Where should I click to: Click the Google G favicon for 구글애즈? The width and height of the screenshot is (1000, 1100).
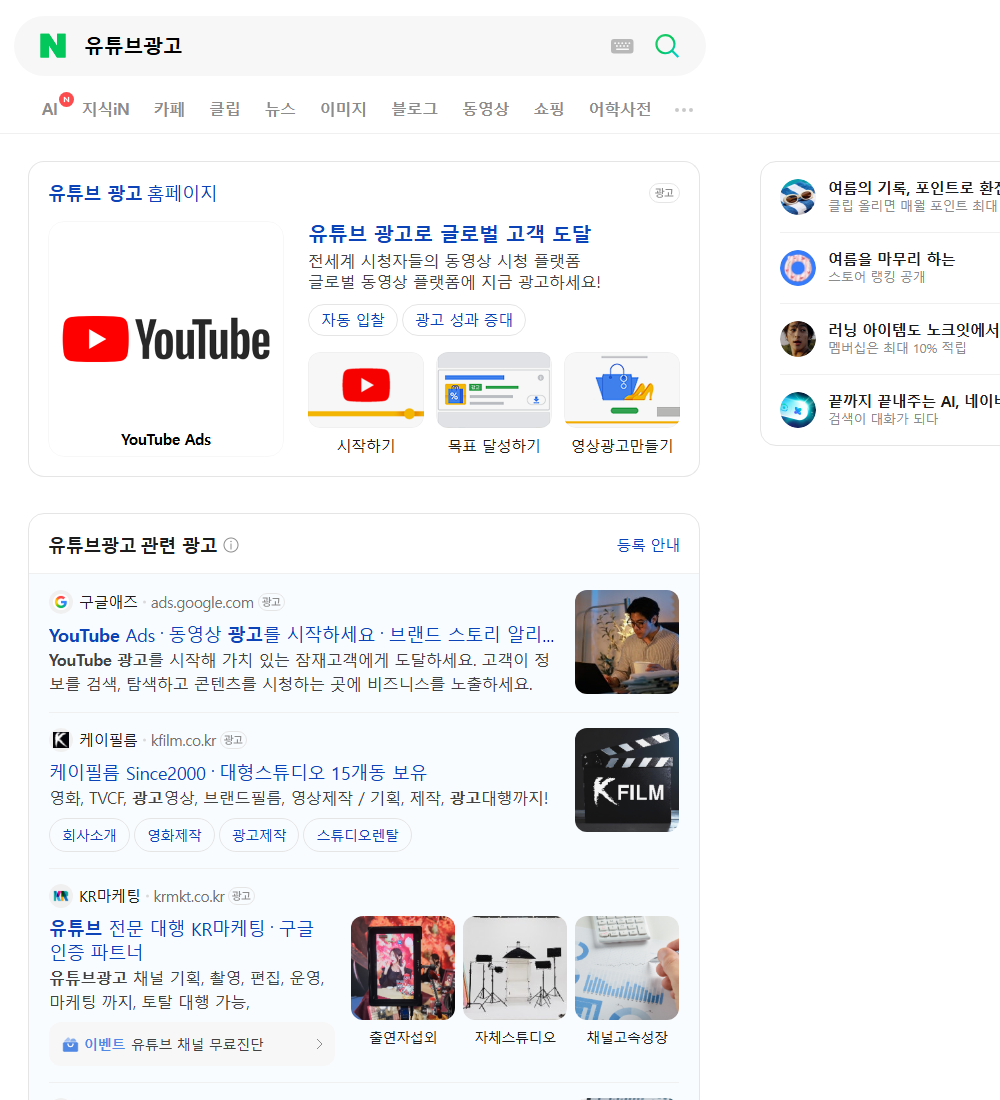(x=60, y=602)
